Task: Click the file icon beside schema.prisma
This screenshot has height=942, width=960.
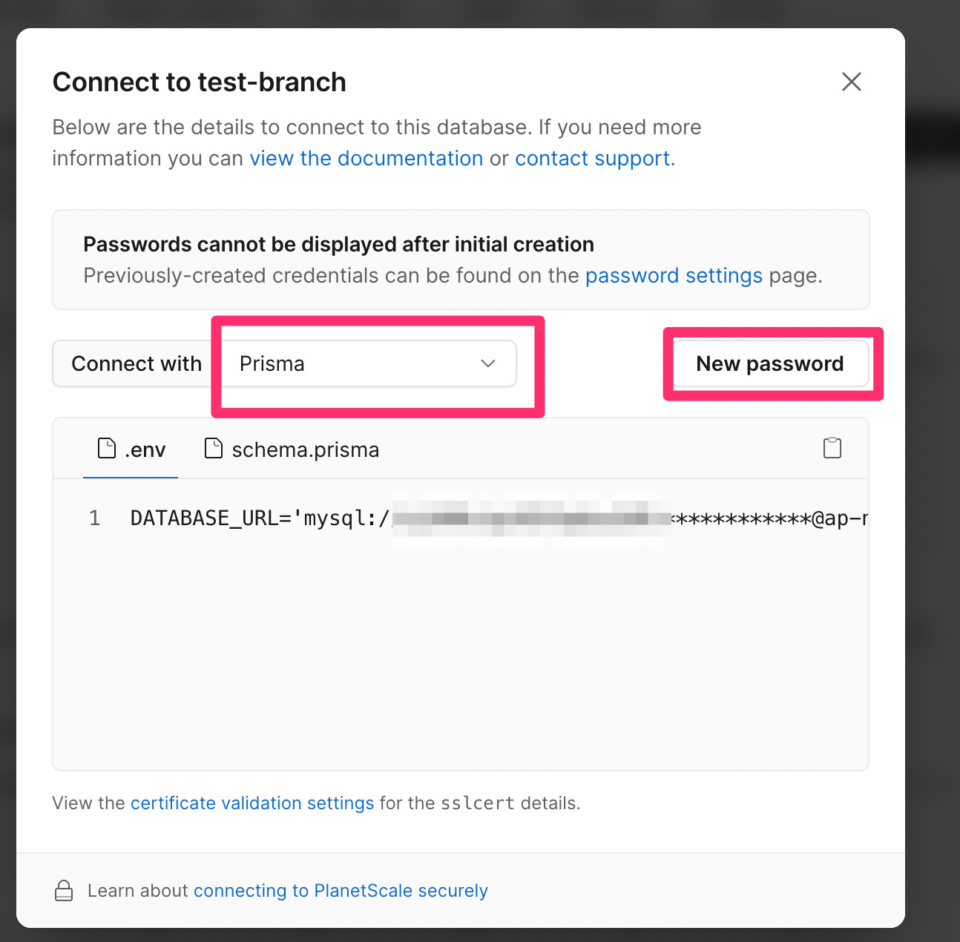Action: click(x=213, y=449)
